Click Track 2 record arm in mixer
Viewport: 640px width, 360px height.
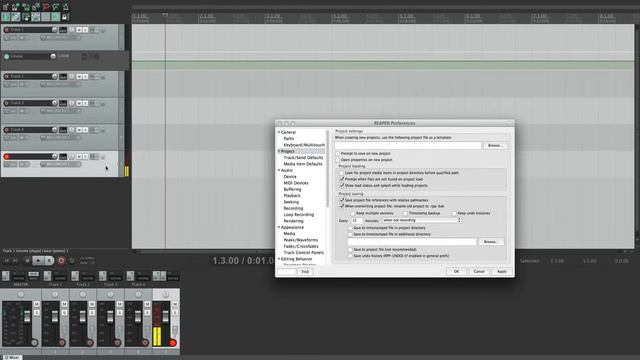pos(89,343)
